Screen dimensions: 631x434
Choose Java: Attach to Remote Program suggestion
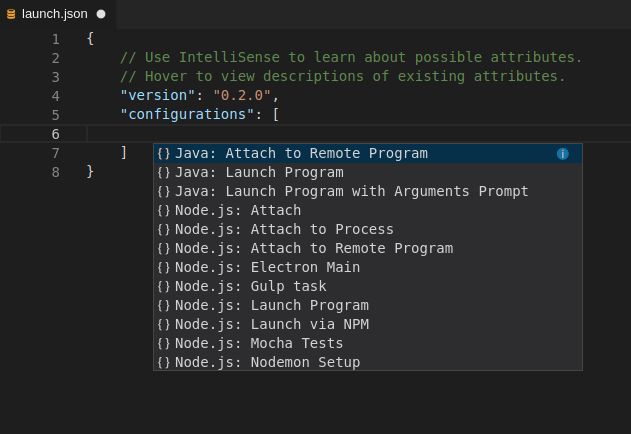point(301,154)
